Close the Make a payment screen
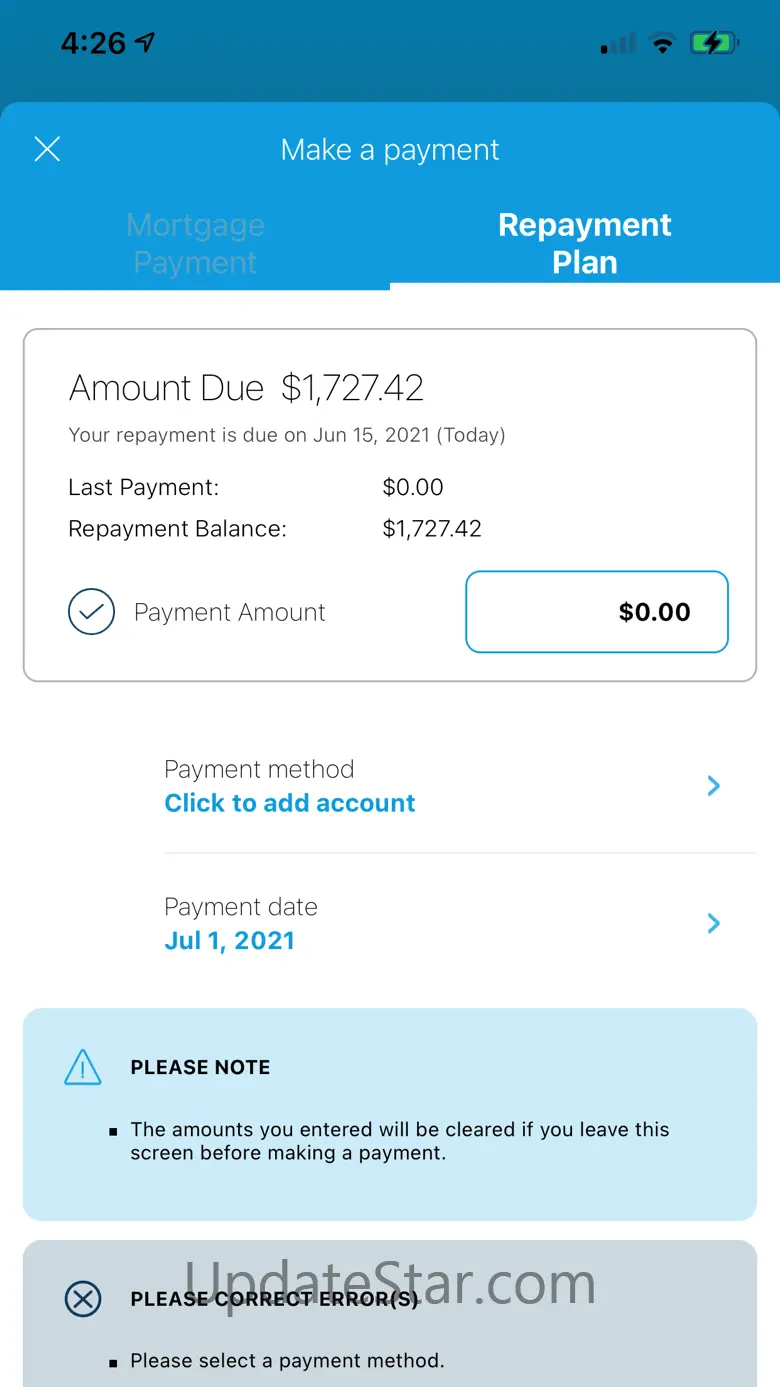Screen dimensions: 780x1387 (47, 150)
